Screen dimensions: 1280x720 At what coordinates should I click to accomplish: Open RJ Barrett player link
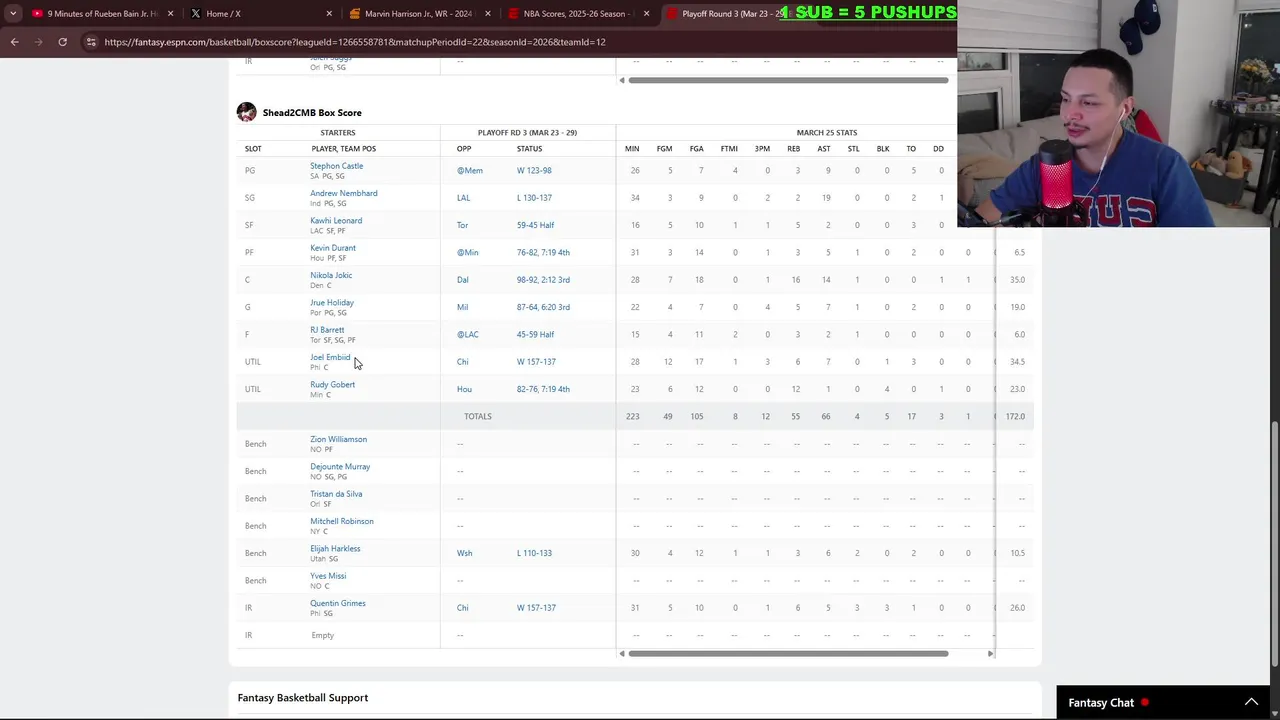click(x=327, y=330)
